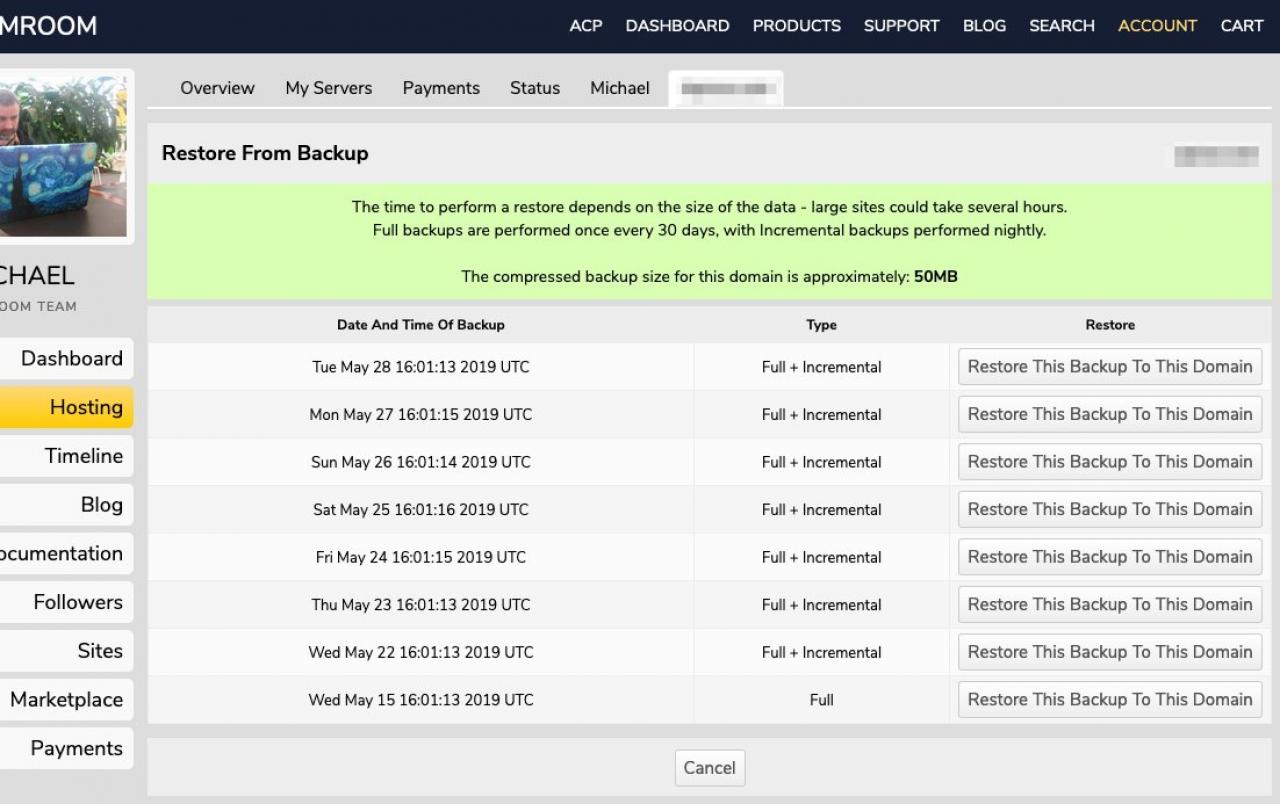Image resolution: width=1280 pixels, height=804 pixels.
Task: Switch to the Overview tab
Action: (x=217, y=88)
